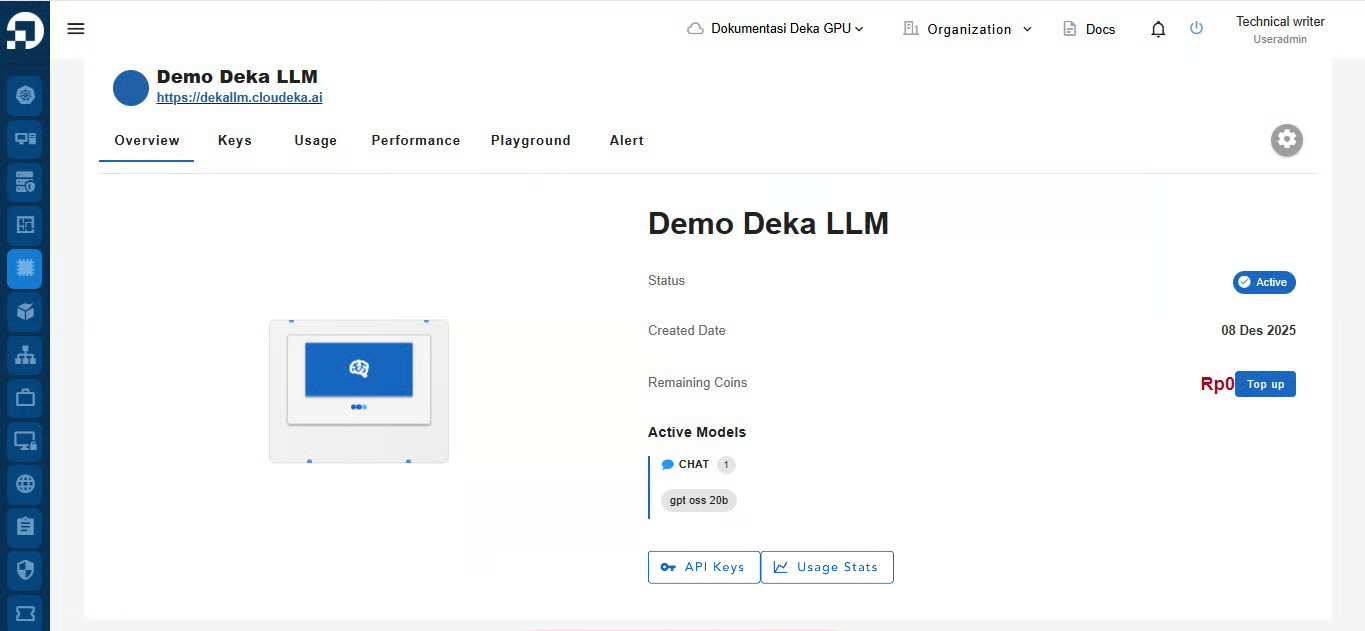Open the settings gear icon

(1287, 139)
